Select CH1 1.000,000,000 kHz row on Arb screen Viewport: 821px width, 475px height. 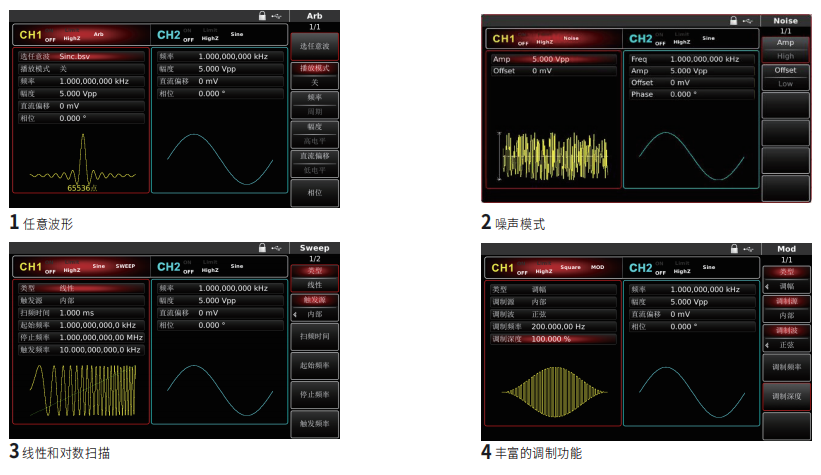82,81
